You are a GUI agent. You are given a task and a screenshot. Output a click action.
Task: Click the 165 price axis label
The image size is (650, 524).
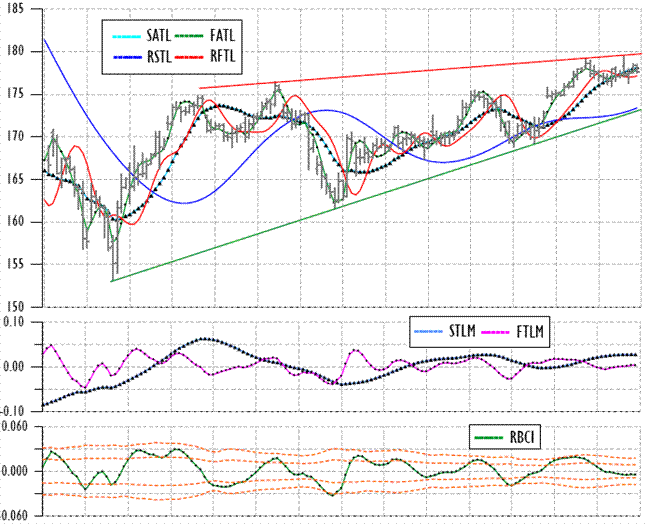coord(15,179)
